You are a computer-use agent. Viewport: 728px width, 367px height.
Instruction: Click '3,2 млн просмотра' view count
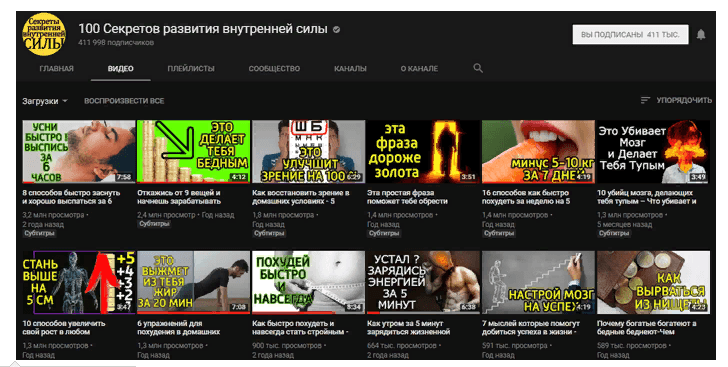(53, 215)
